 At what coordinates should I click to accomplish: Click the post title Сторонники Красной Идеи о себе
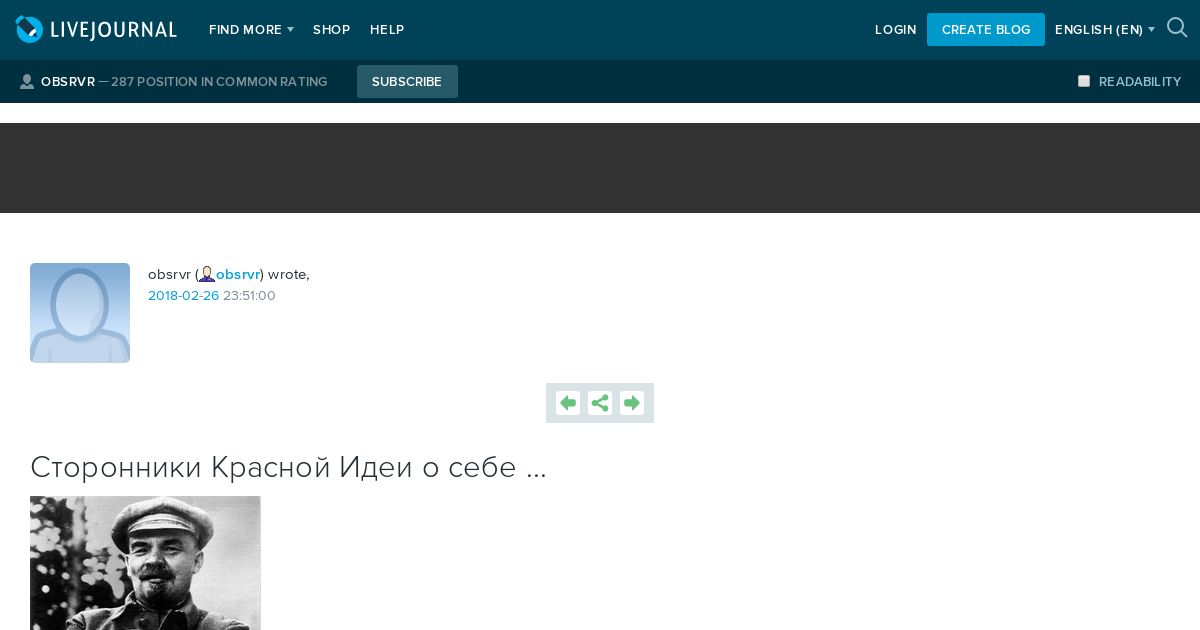288,467
